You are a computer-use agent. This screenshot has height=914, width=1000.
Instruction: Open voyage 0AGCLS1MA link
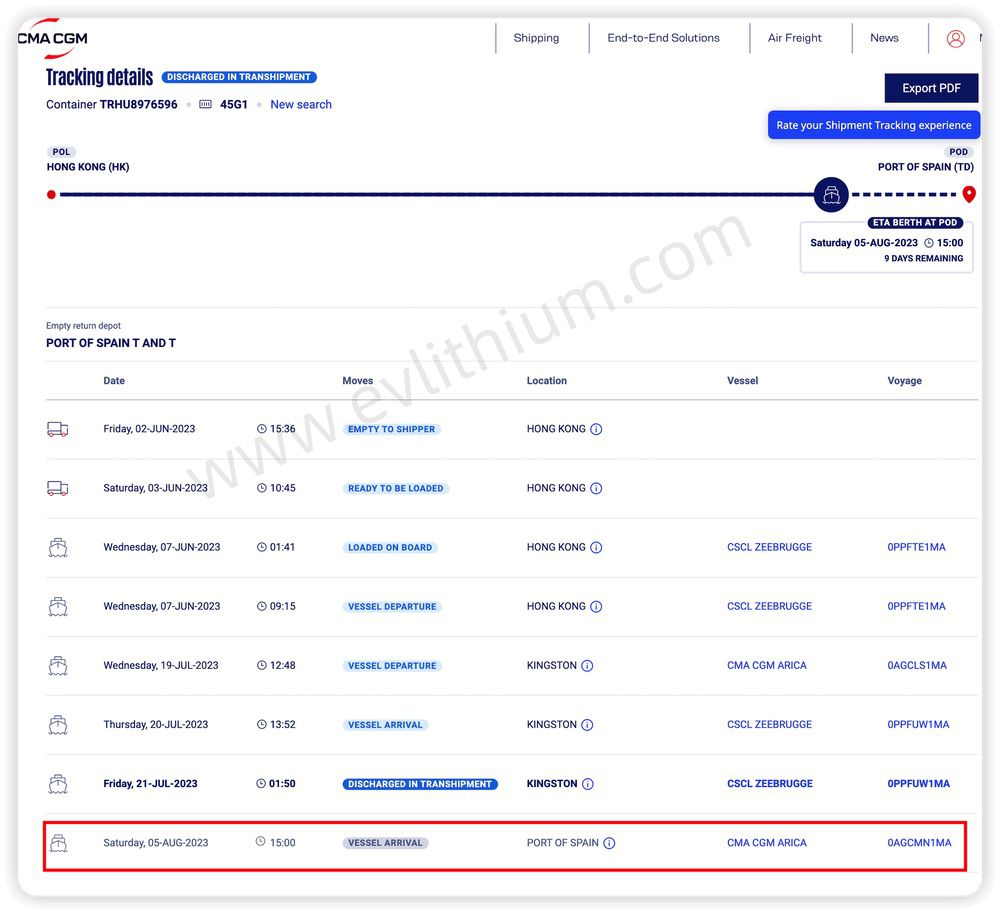917,665
